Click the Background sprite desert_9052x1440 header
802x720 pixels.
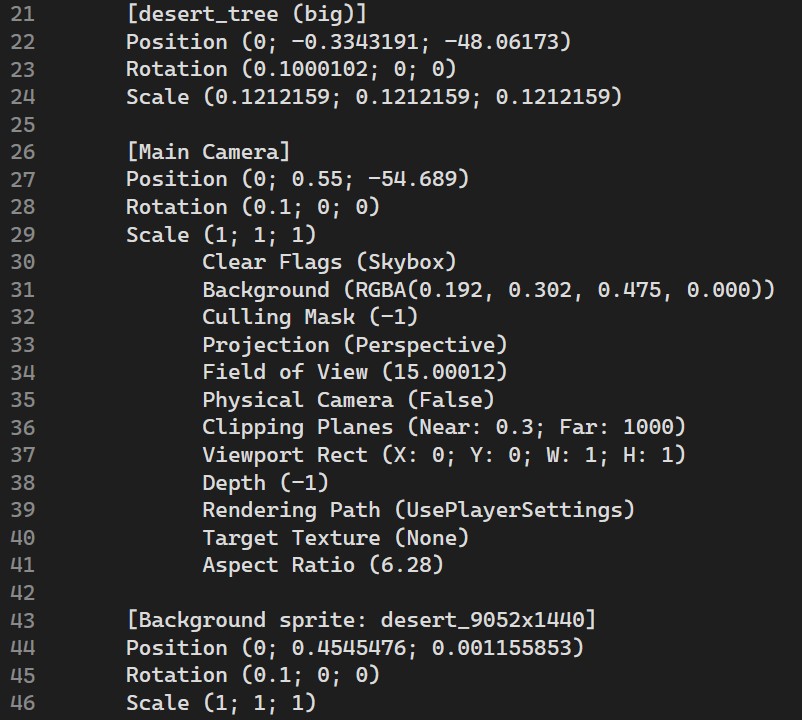(361, 620)
